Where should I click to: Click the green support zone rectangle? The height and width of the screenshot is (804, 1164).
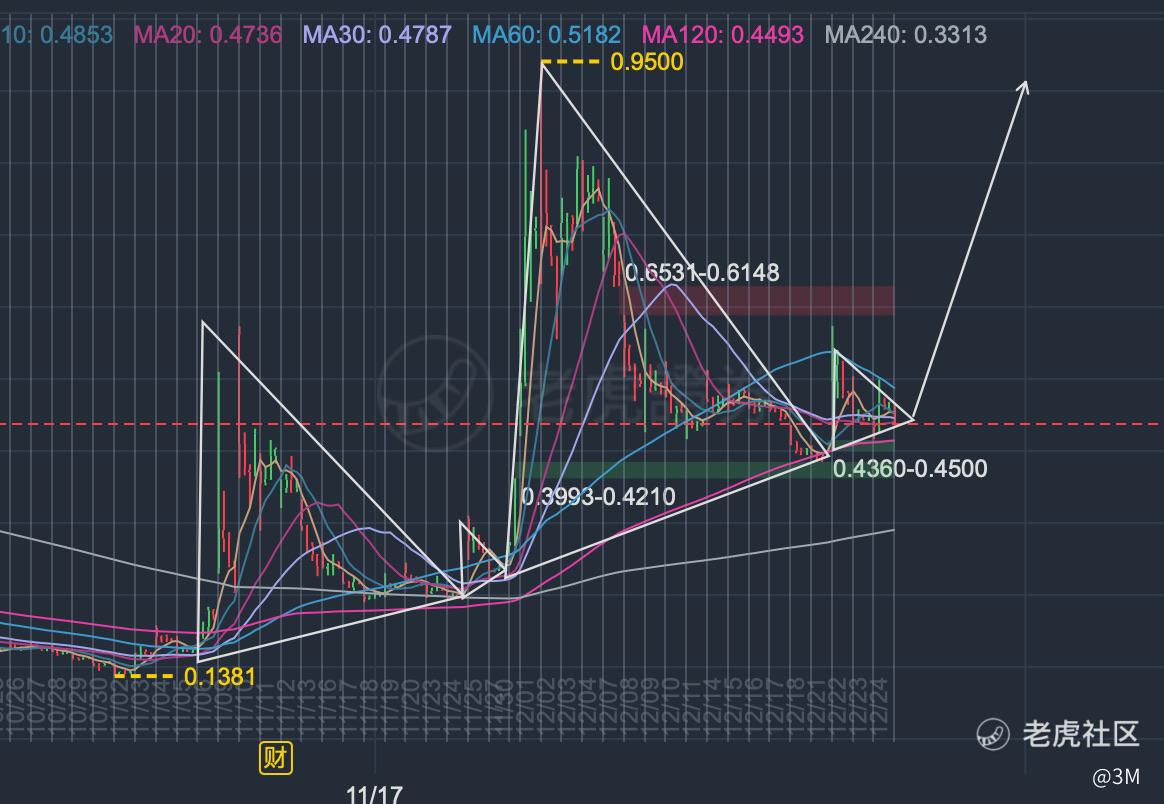coord(709,470)
